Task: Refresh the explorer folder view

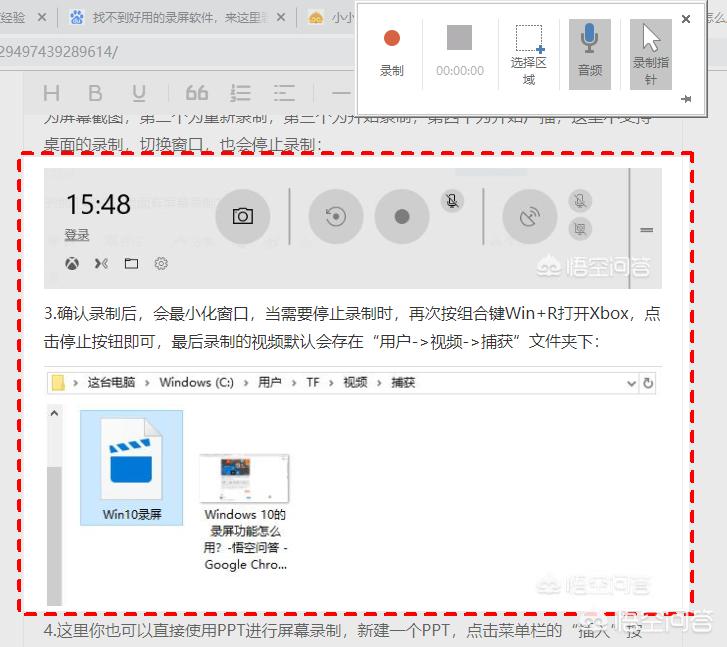Action: coord(648,383)
